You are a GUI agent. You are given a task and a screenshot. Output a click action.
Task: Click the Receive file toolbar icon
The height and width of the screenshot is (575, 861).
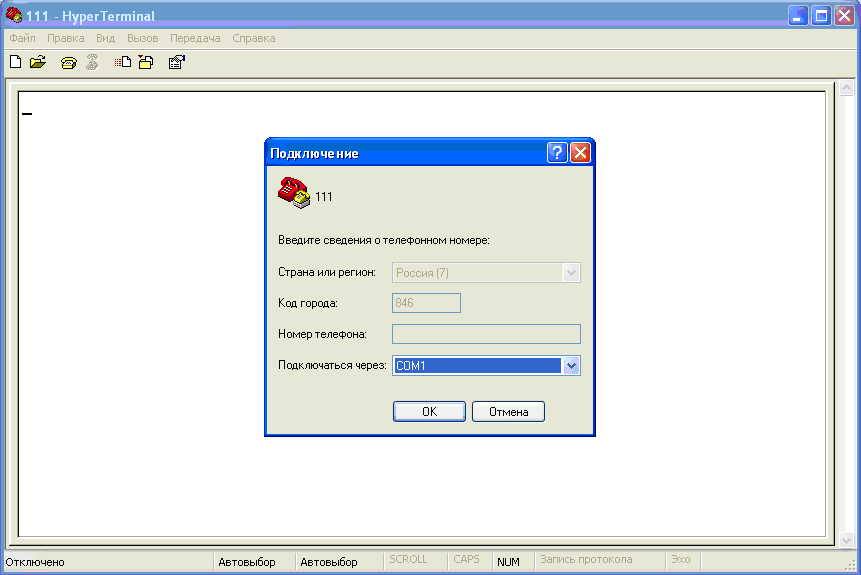click(146, 62)
